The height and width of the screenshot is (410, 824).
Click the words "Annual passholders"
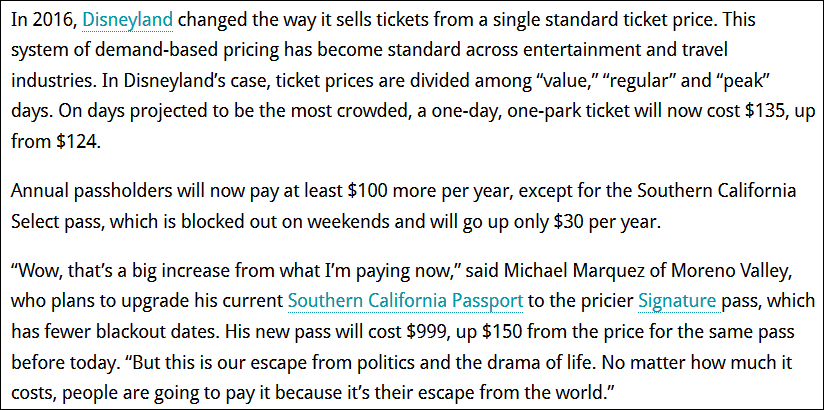89,191
